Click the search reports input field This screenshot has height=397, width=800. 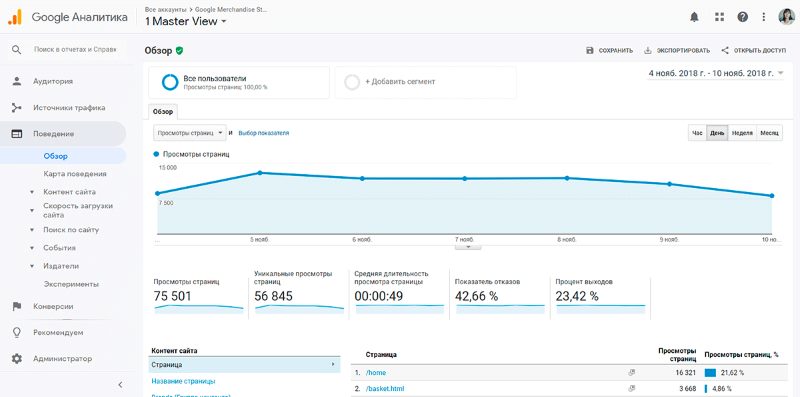click(x=75, y=49)
